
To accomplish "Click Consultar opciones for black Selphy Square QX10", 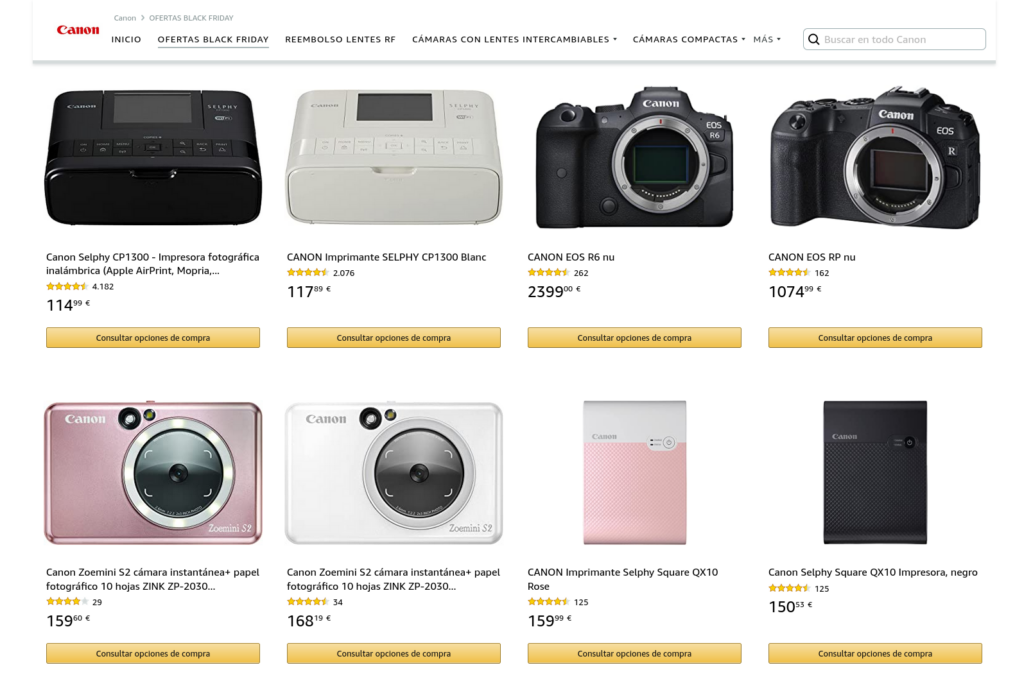I will tap(875, 654).
